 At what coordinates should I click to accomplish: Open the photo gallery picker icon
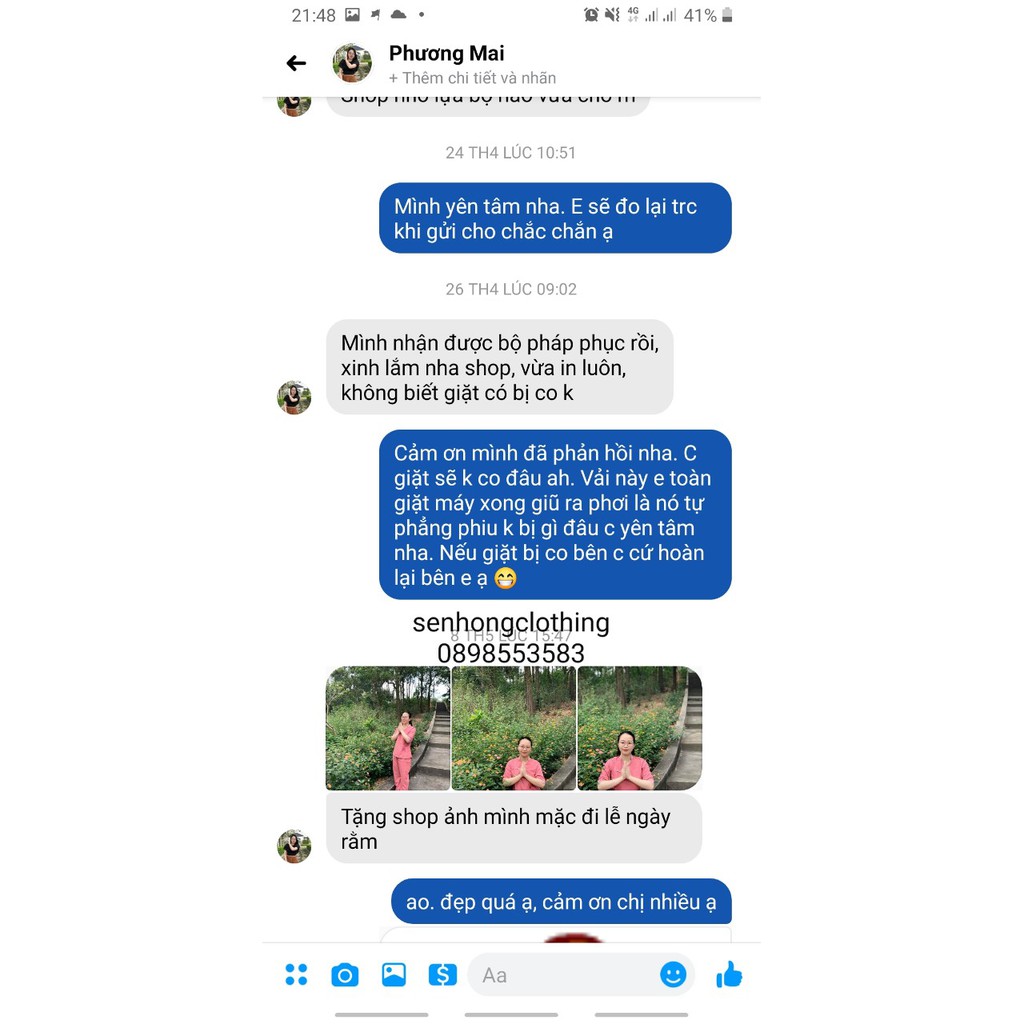click(x=394, y=974)
